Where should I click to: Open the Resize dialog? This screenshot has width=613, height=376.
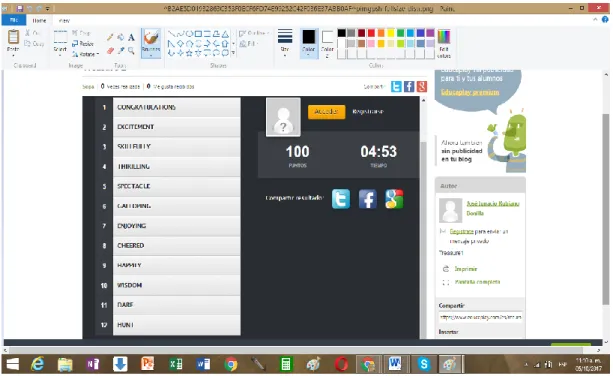point(82,44)
